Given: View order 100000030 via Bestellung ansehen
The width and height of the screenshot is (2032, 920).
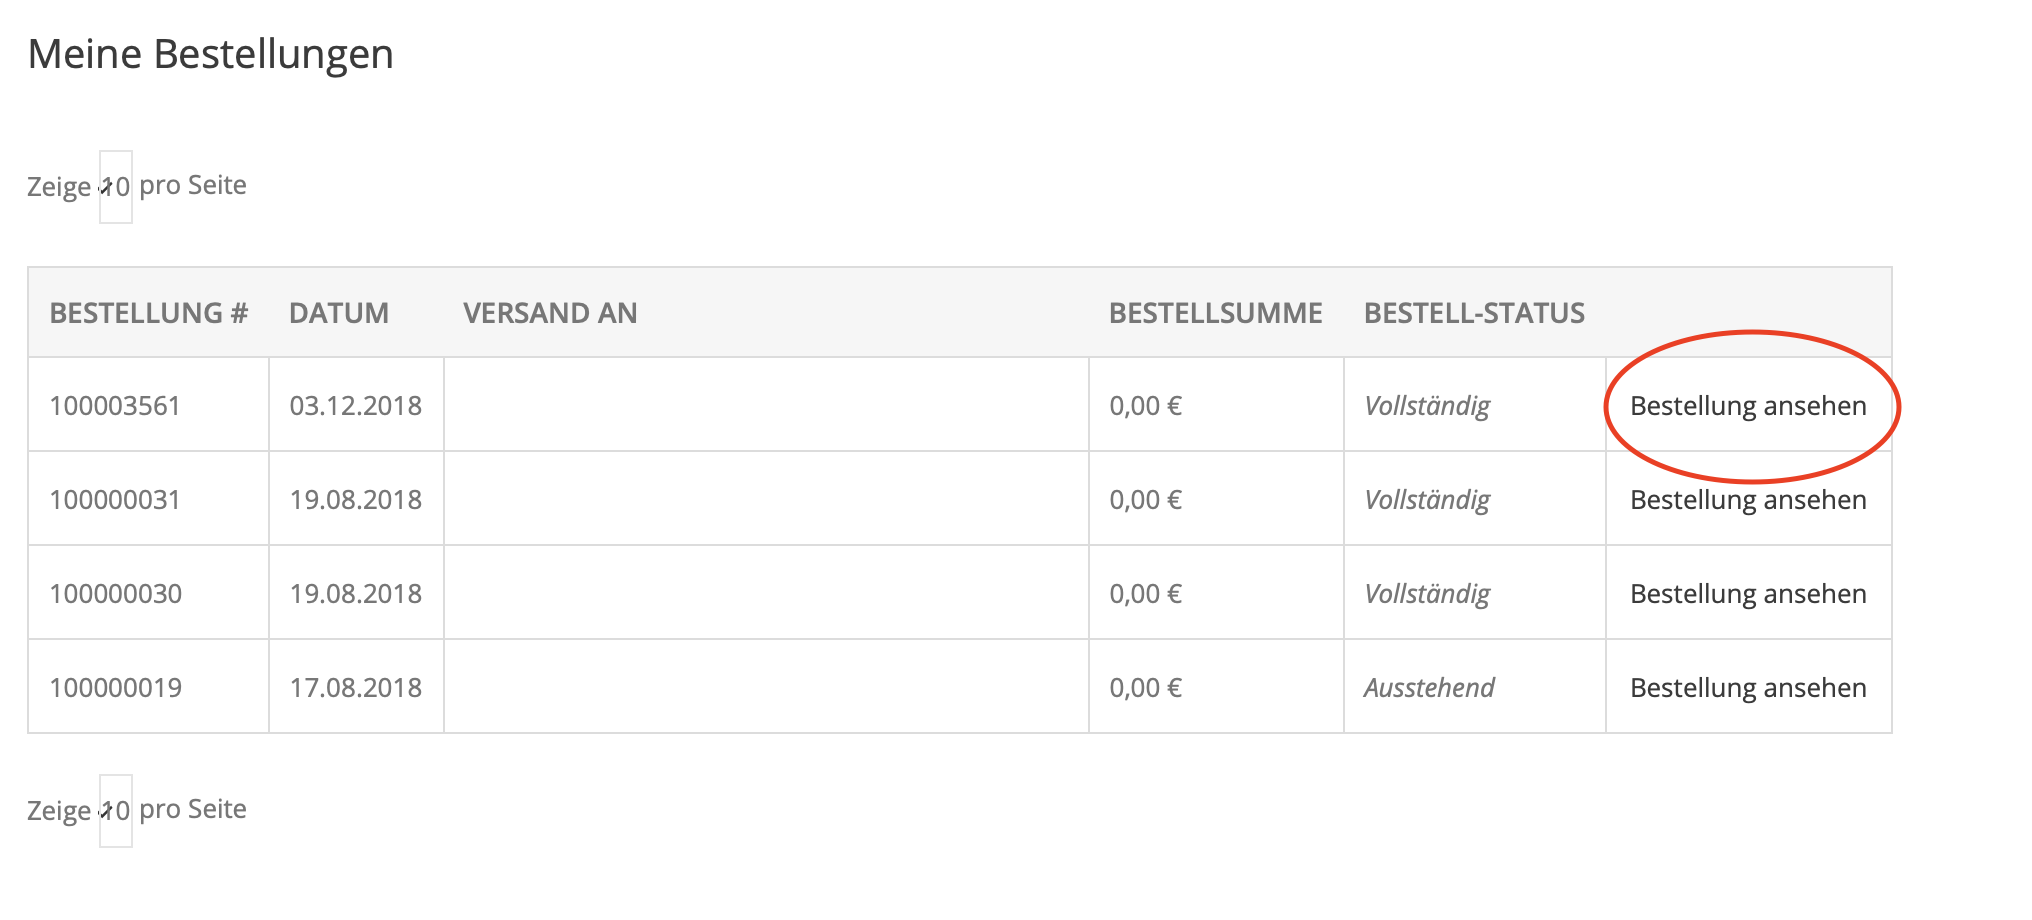Looking at the screenshot, I should [x=1748, y=594].
